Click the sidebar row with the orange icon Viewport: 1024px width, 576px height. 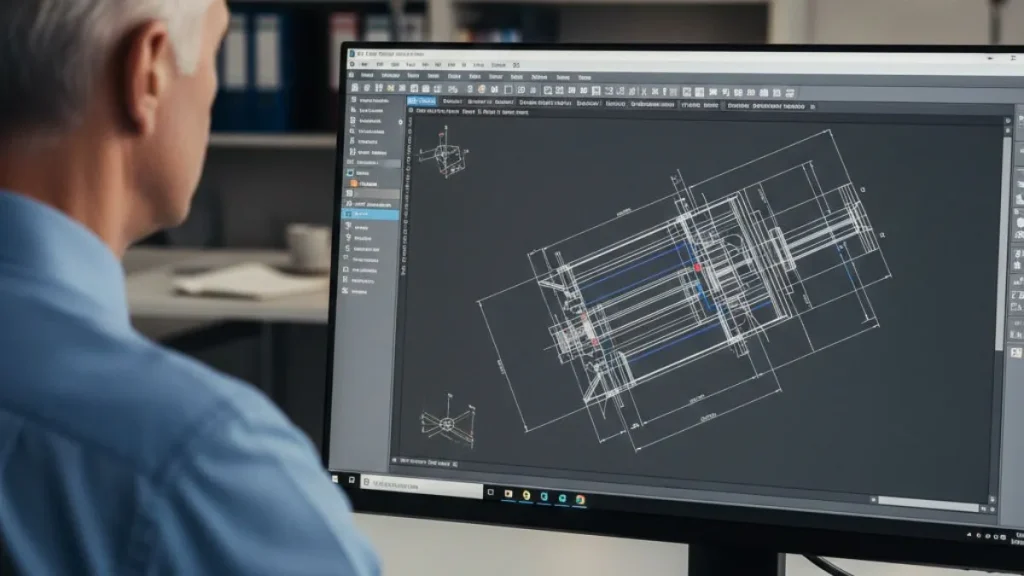pos(371,184)
